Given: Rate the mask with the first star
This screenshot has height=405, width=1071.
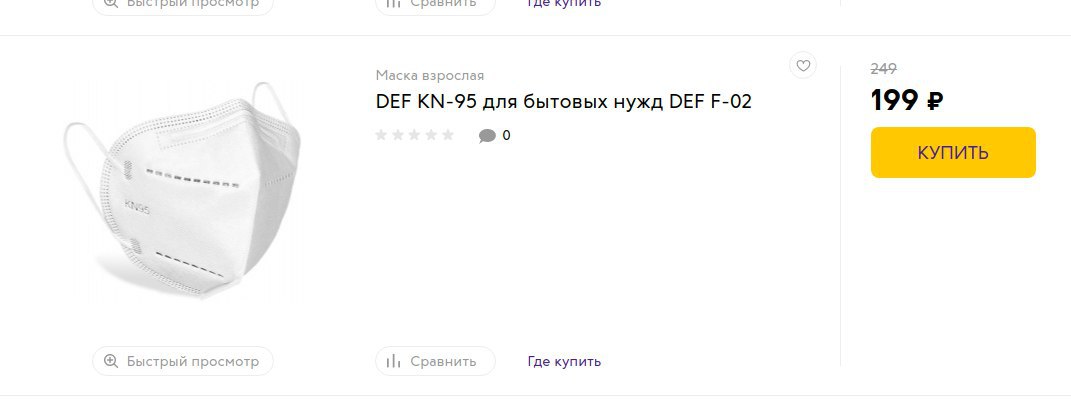Looking at the screenshot, I should (381, 135).
